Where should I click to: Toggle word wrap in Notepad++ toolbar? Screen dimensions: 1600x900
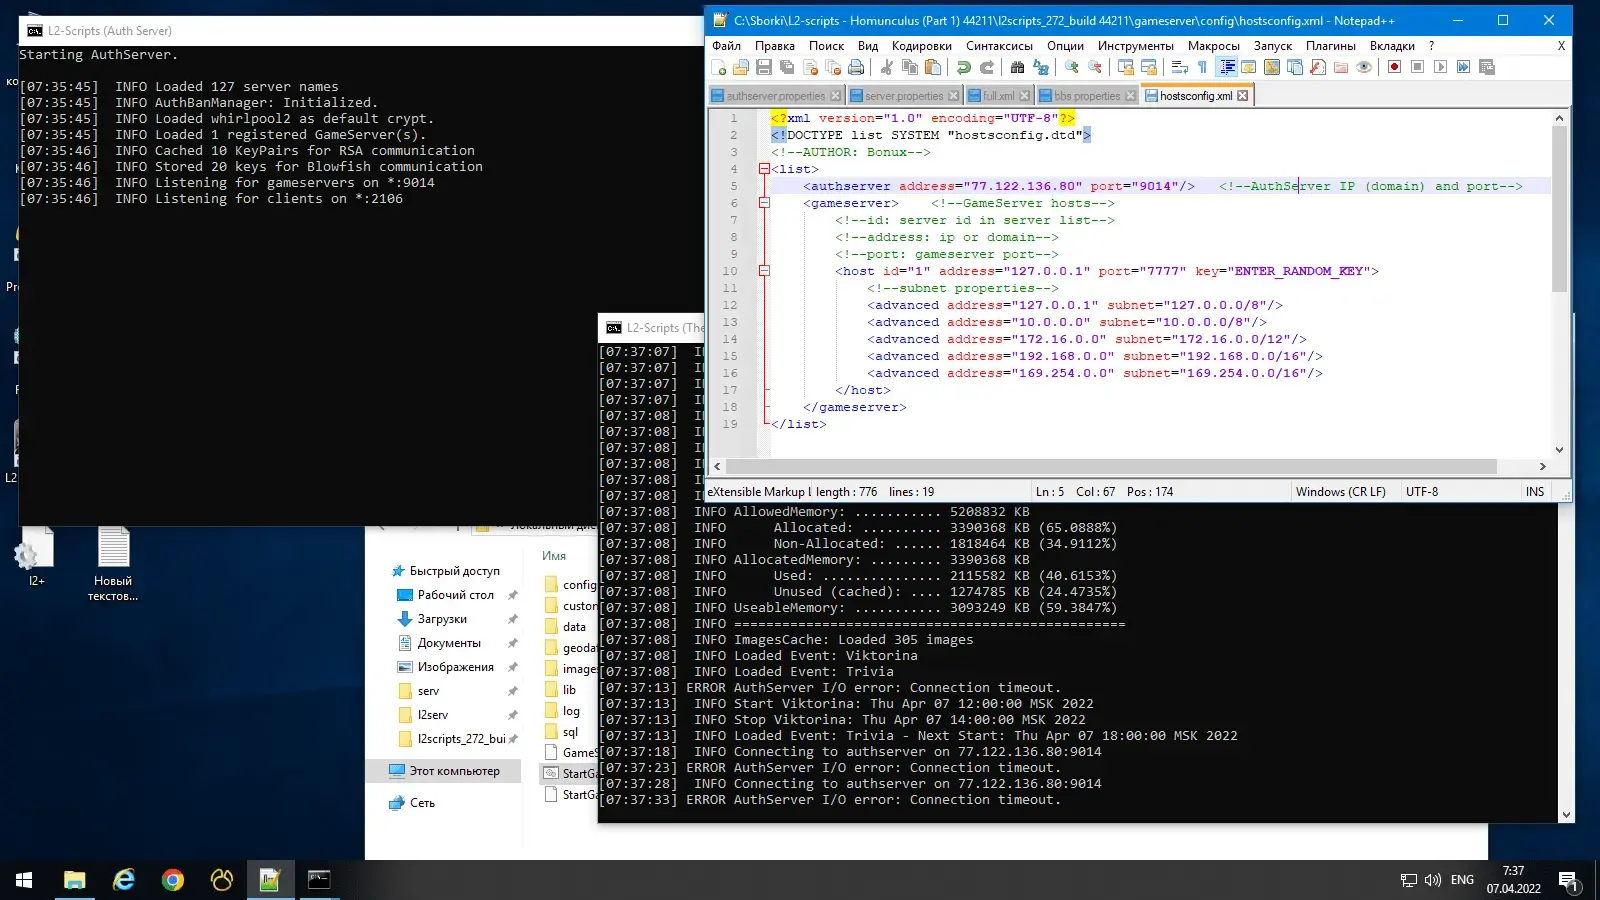coord(1179,67)
